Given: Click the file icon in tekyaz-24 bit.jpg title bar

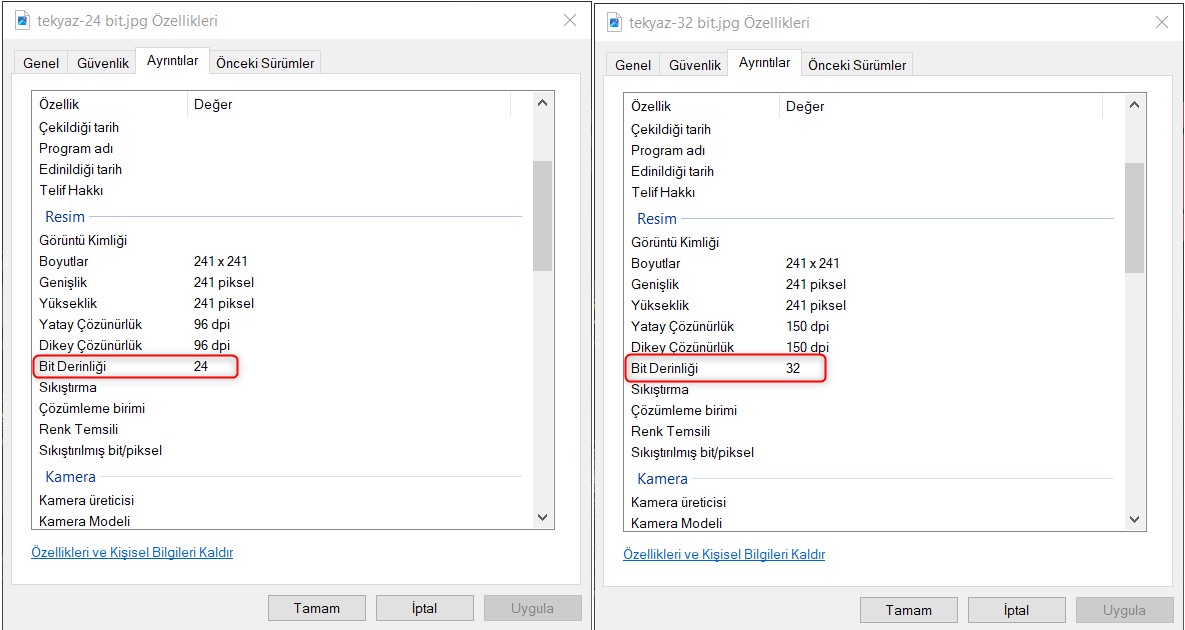Looking at the screenshot, I should (x=23, y=21).
